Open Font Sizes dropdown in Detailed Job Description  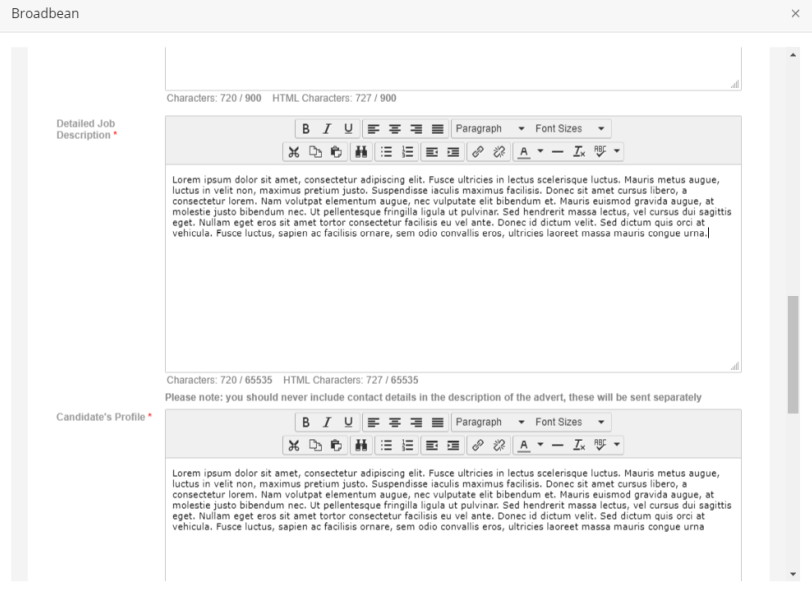pos(570,129)
